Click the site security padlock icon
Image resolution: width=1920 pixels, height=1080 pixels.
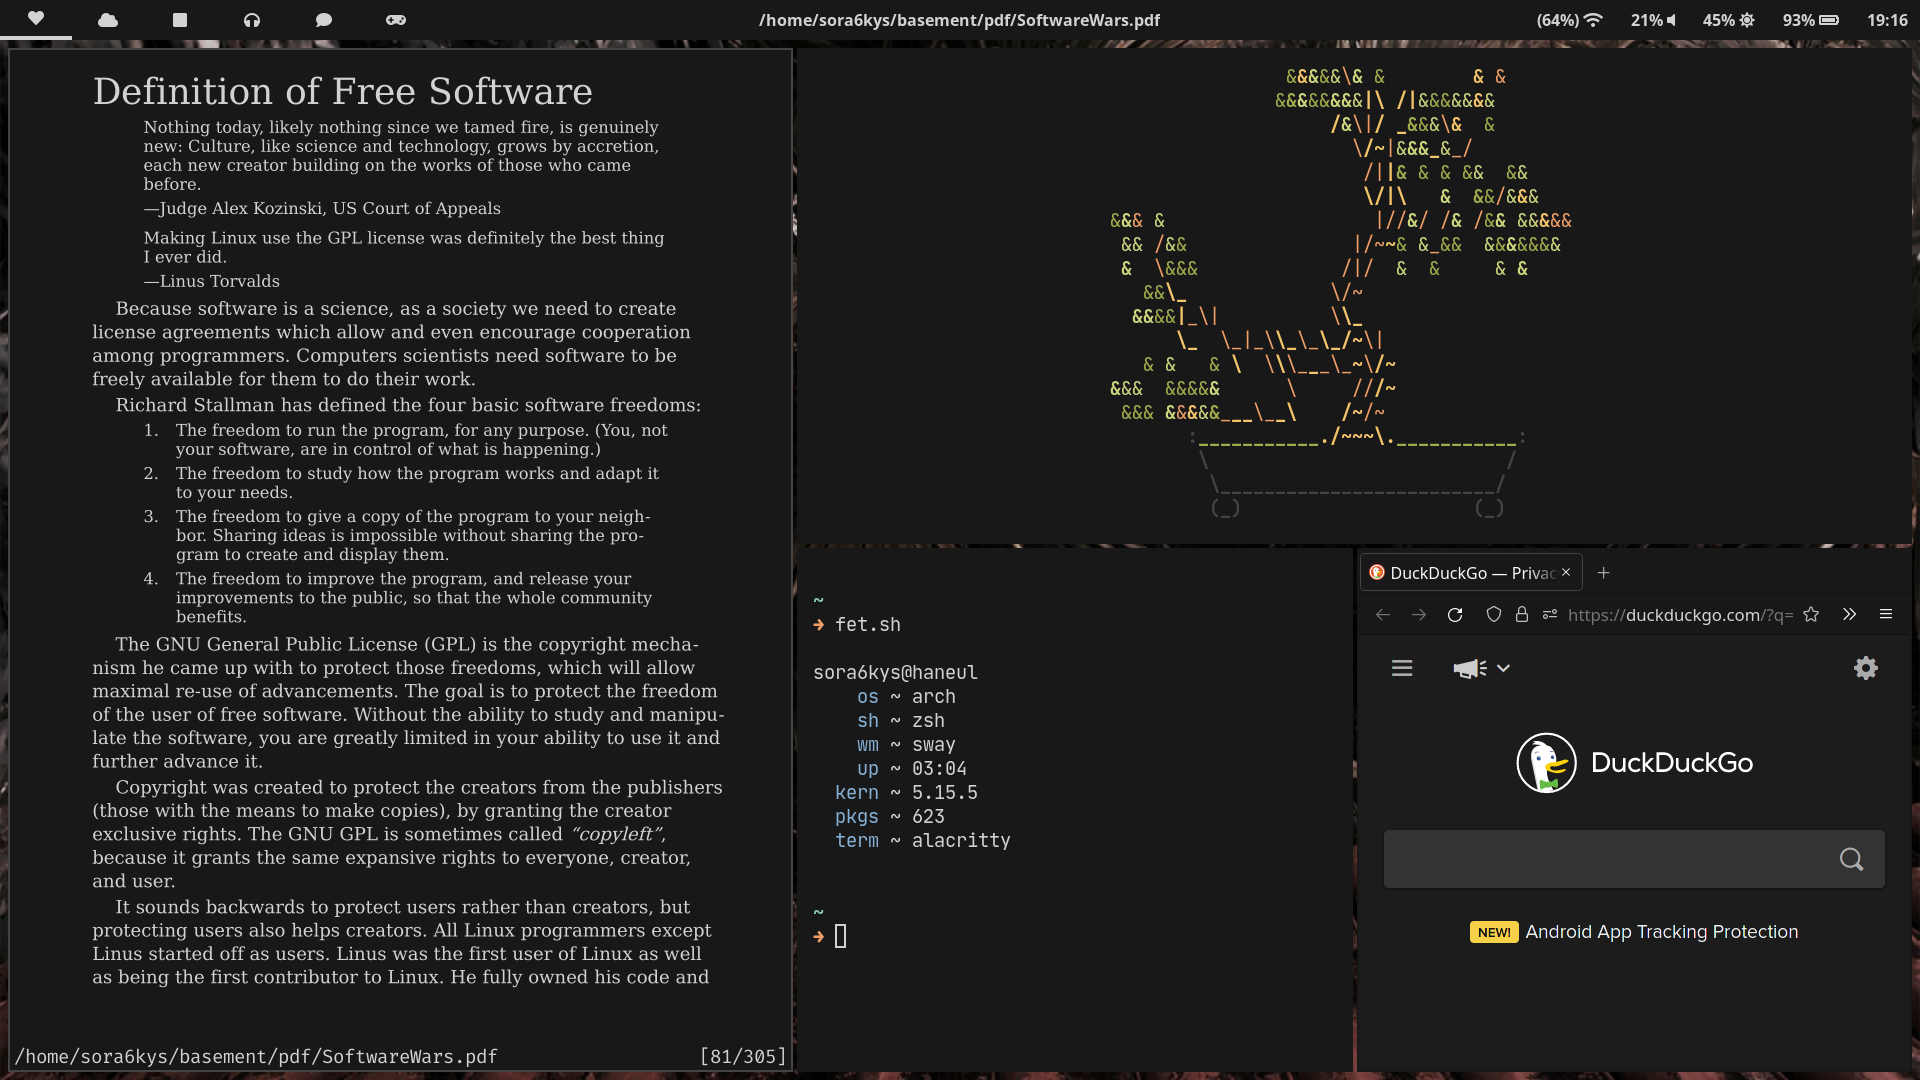(1521, 615)
